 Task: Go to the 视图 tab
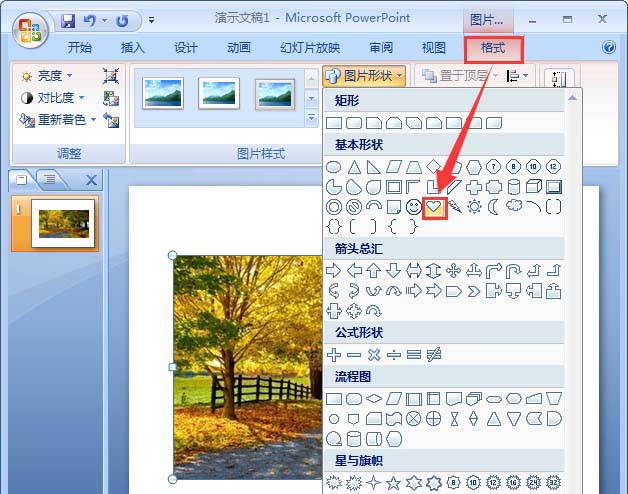pos(434,48)
